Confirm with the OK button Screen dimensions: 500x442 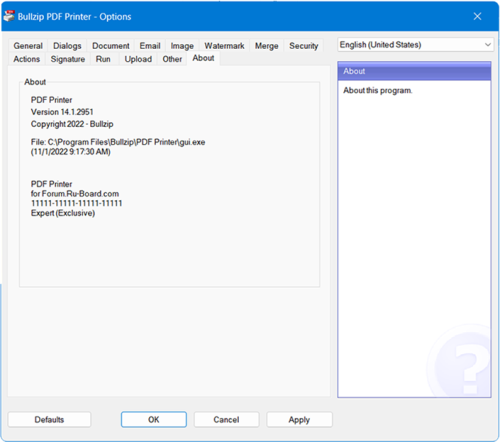154,419
